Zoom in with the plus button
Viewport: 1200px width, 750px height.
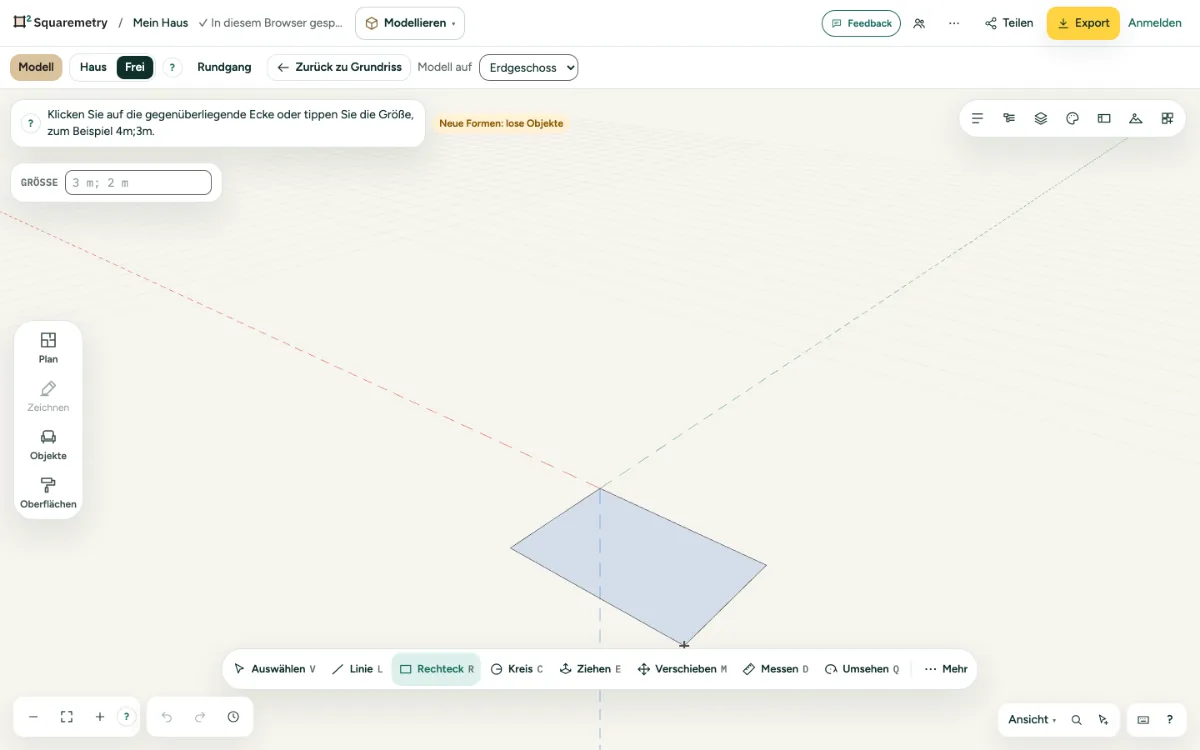click(100, 717)
